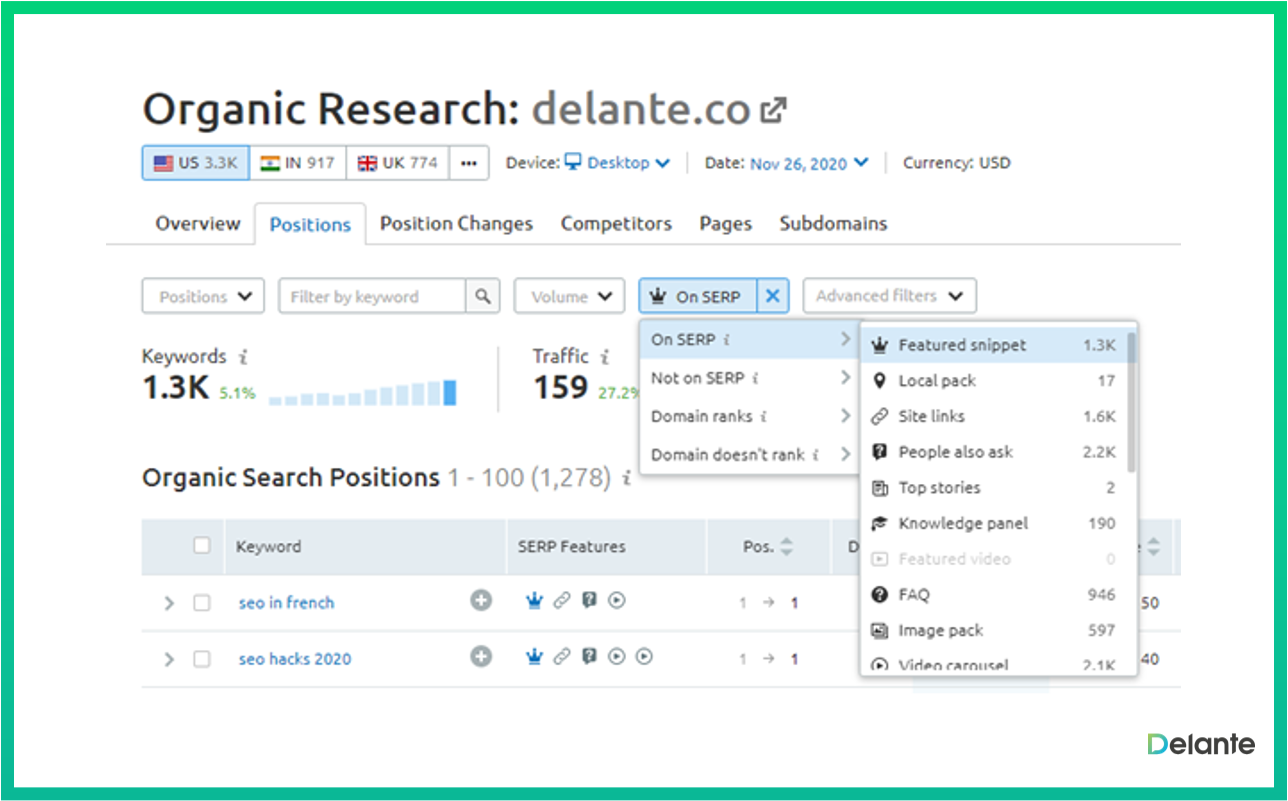Viewport: 1288px width, 801px height.
Task: Remove the On SERP filter with X
Action: pos(773,296)
